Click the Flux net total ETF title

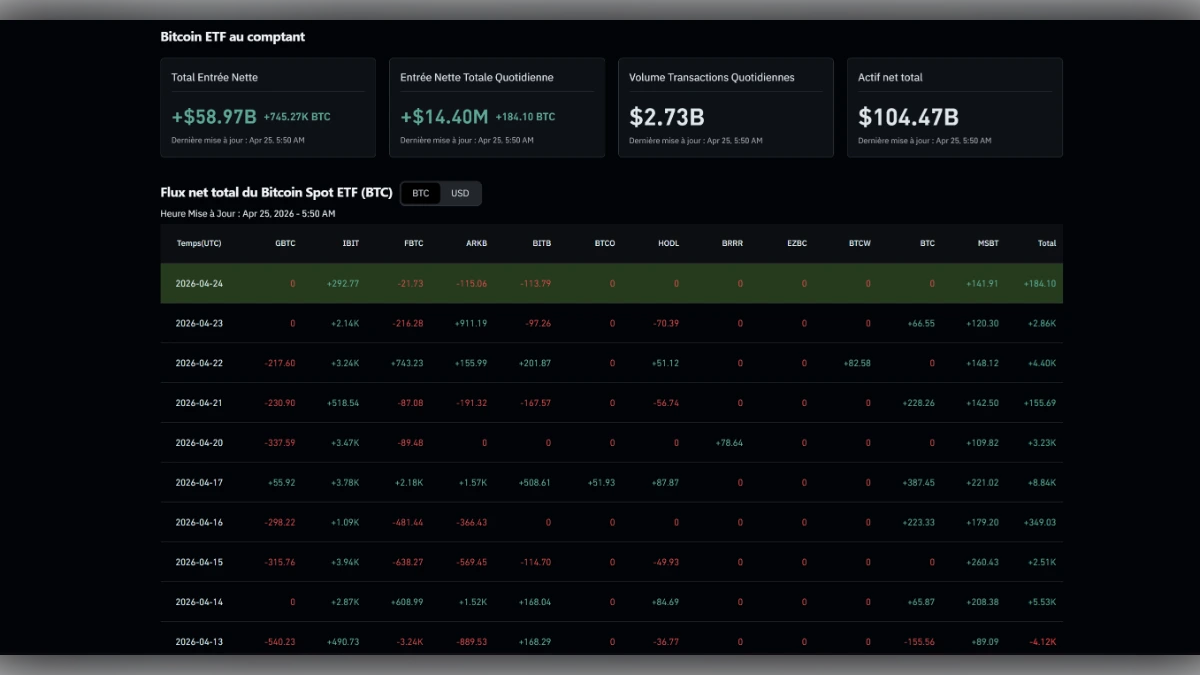(x=276, y=192)
